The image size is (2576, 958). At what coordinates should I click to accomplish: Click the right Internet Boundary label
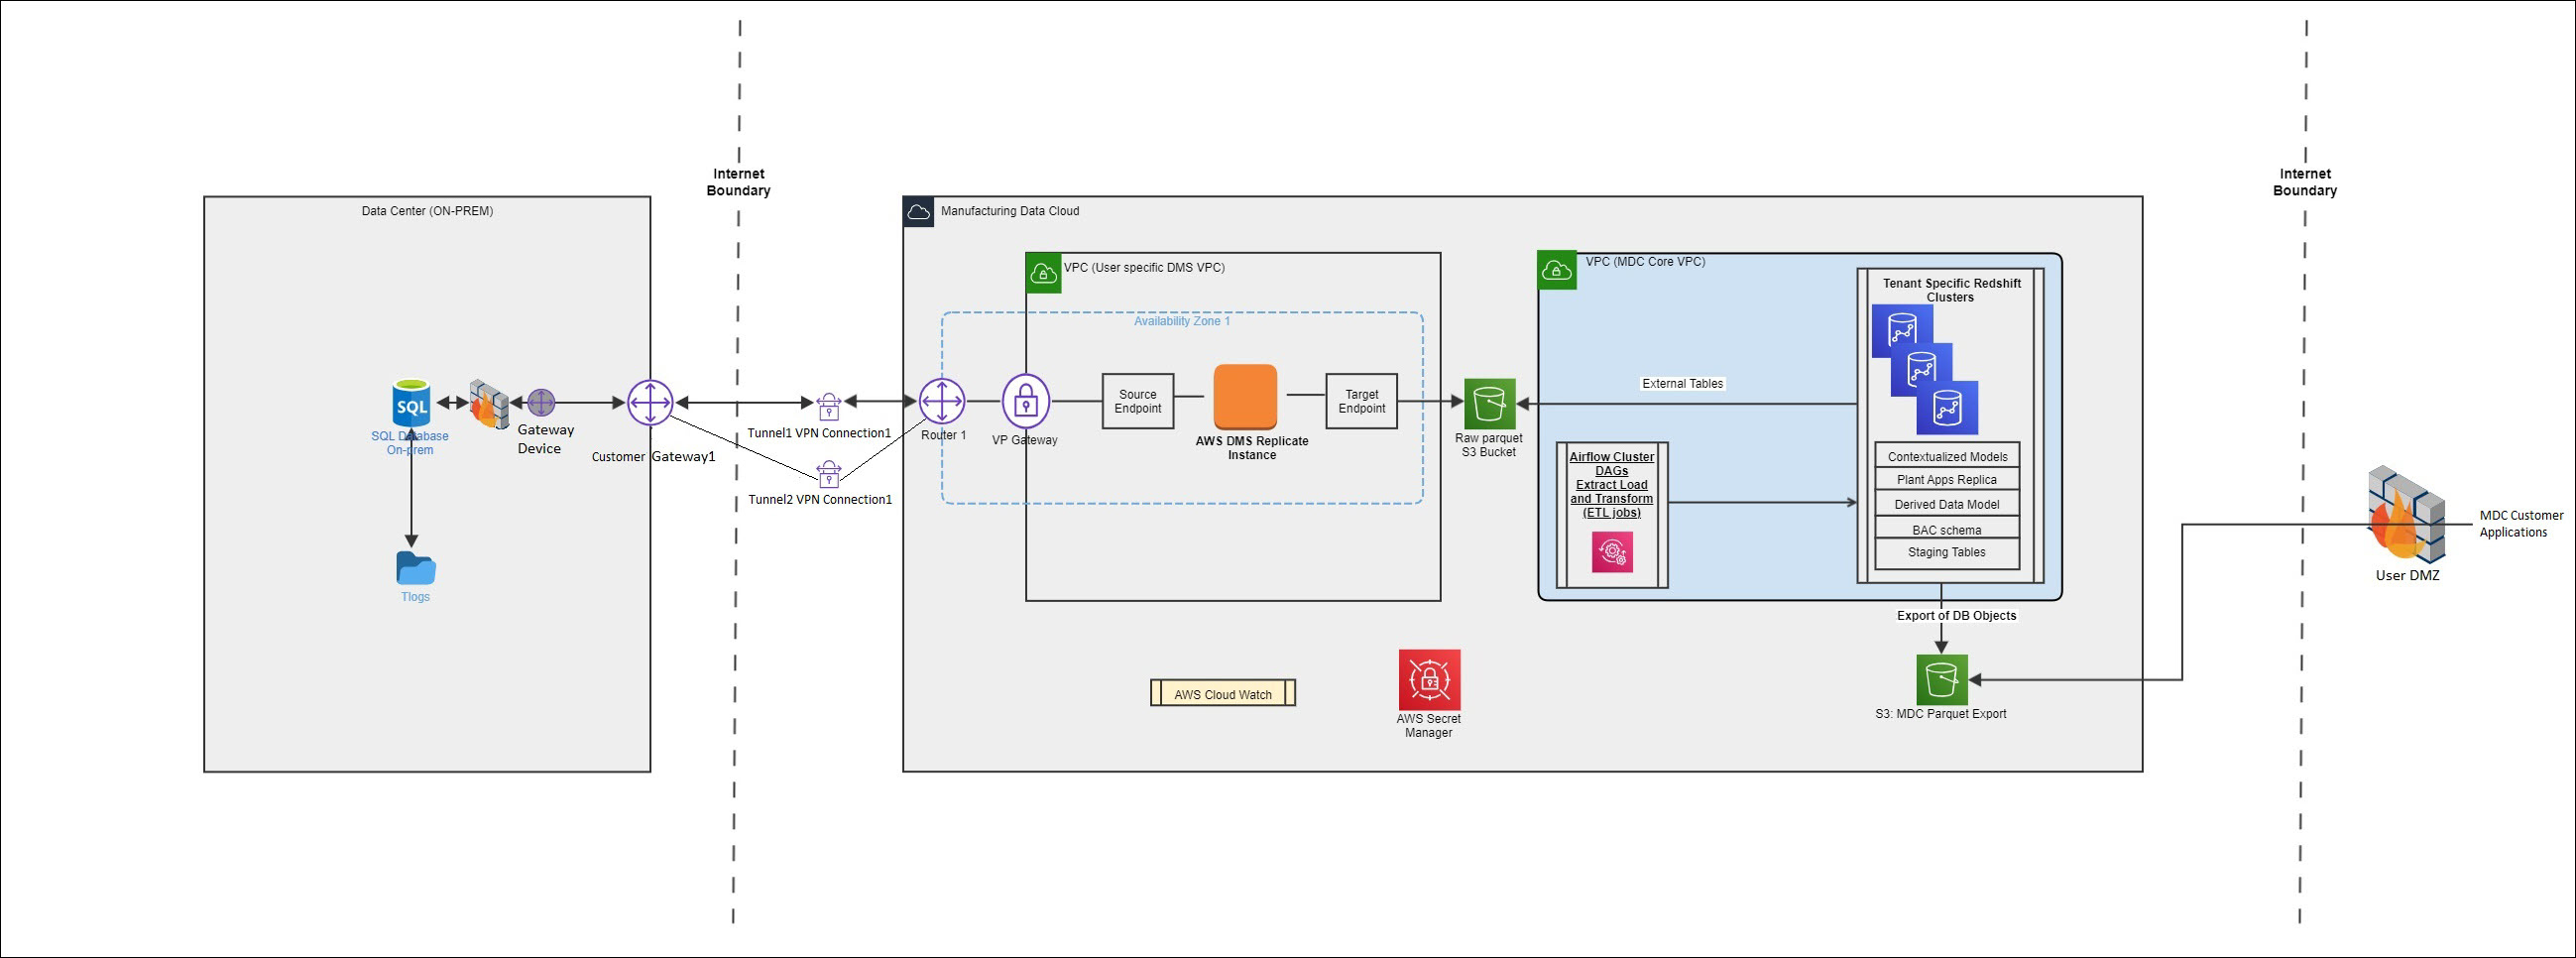click(x=2305, y=182)
